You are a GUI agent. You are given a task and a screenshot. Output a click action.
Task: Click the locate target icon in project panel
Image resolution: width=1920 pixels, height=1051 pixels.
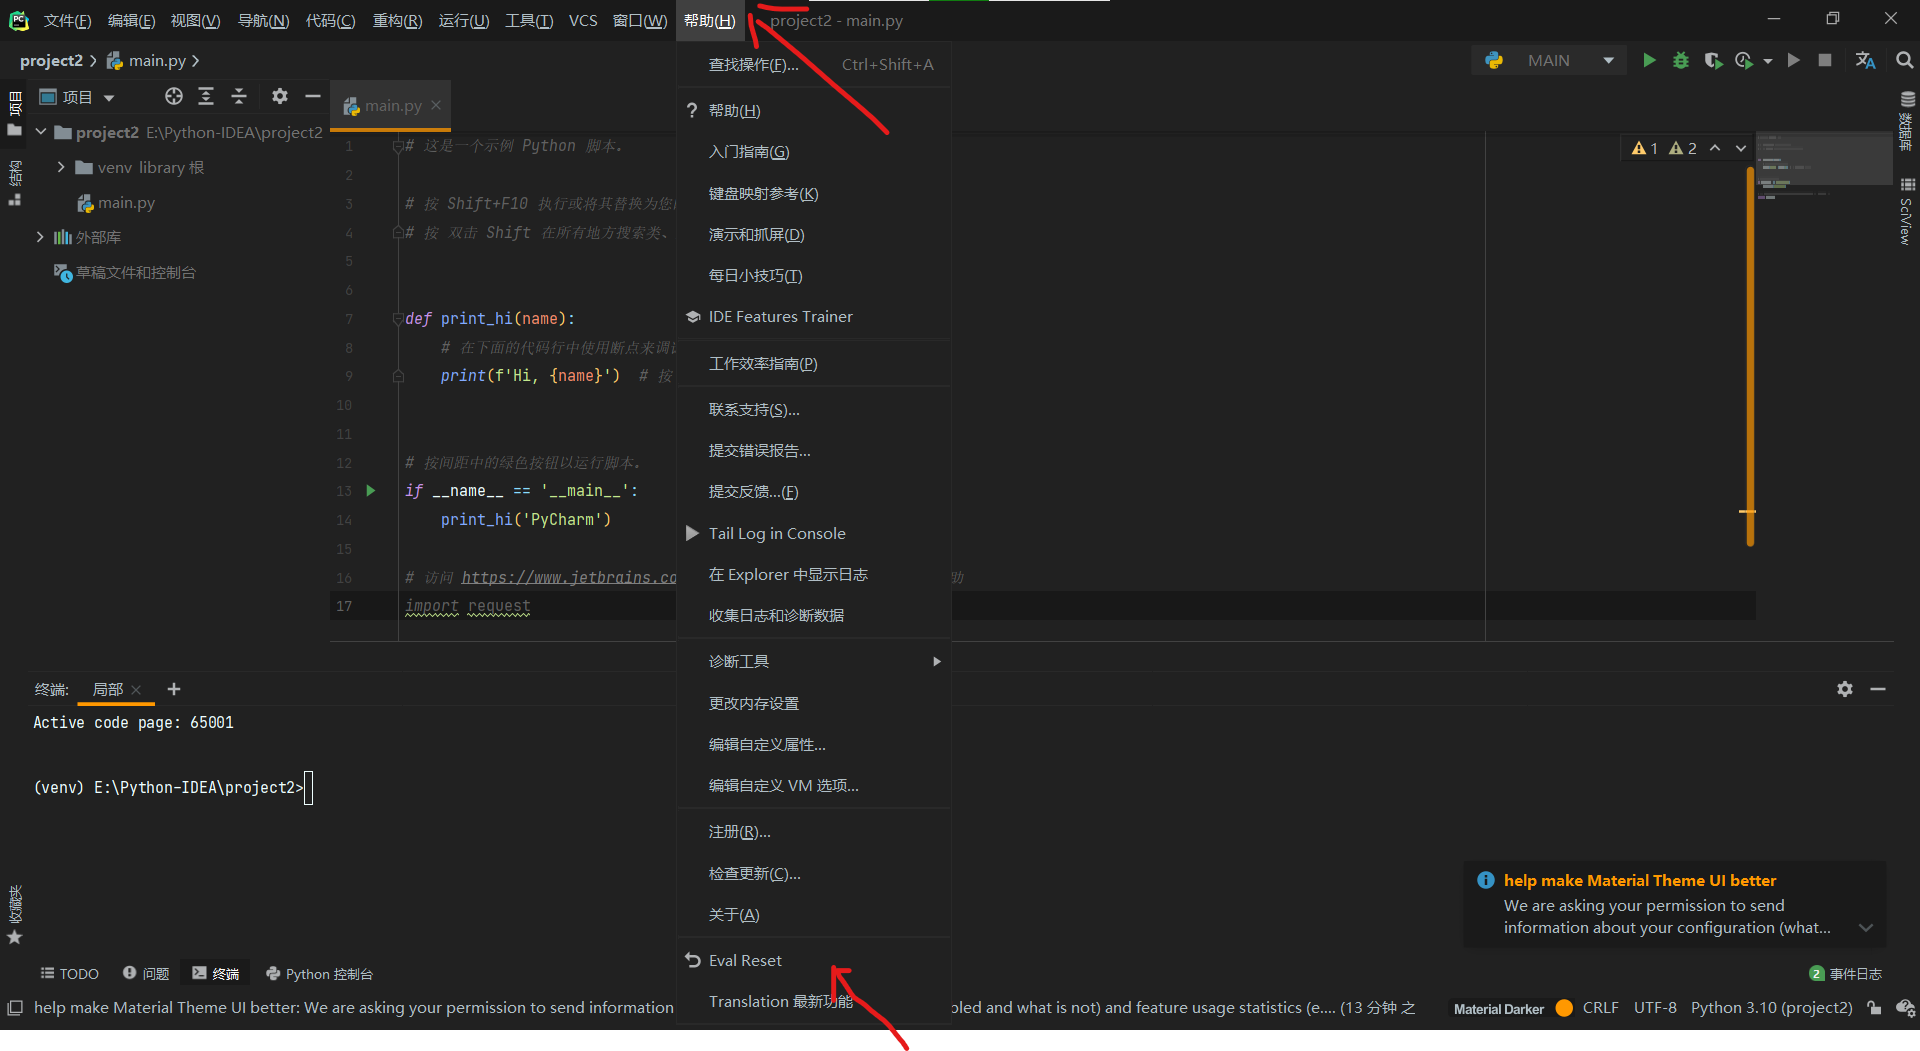(x=174, y=96)
